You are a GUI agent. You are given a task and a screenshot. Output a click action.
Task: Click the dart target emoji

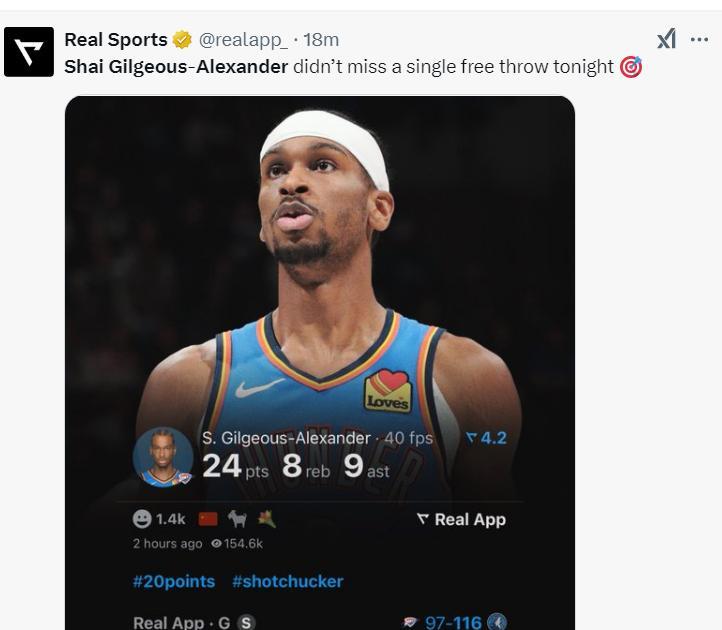click(x=630, y=67)
